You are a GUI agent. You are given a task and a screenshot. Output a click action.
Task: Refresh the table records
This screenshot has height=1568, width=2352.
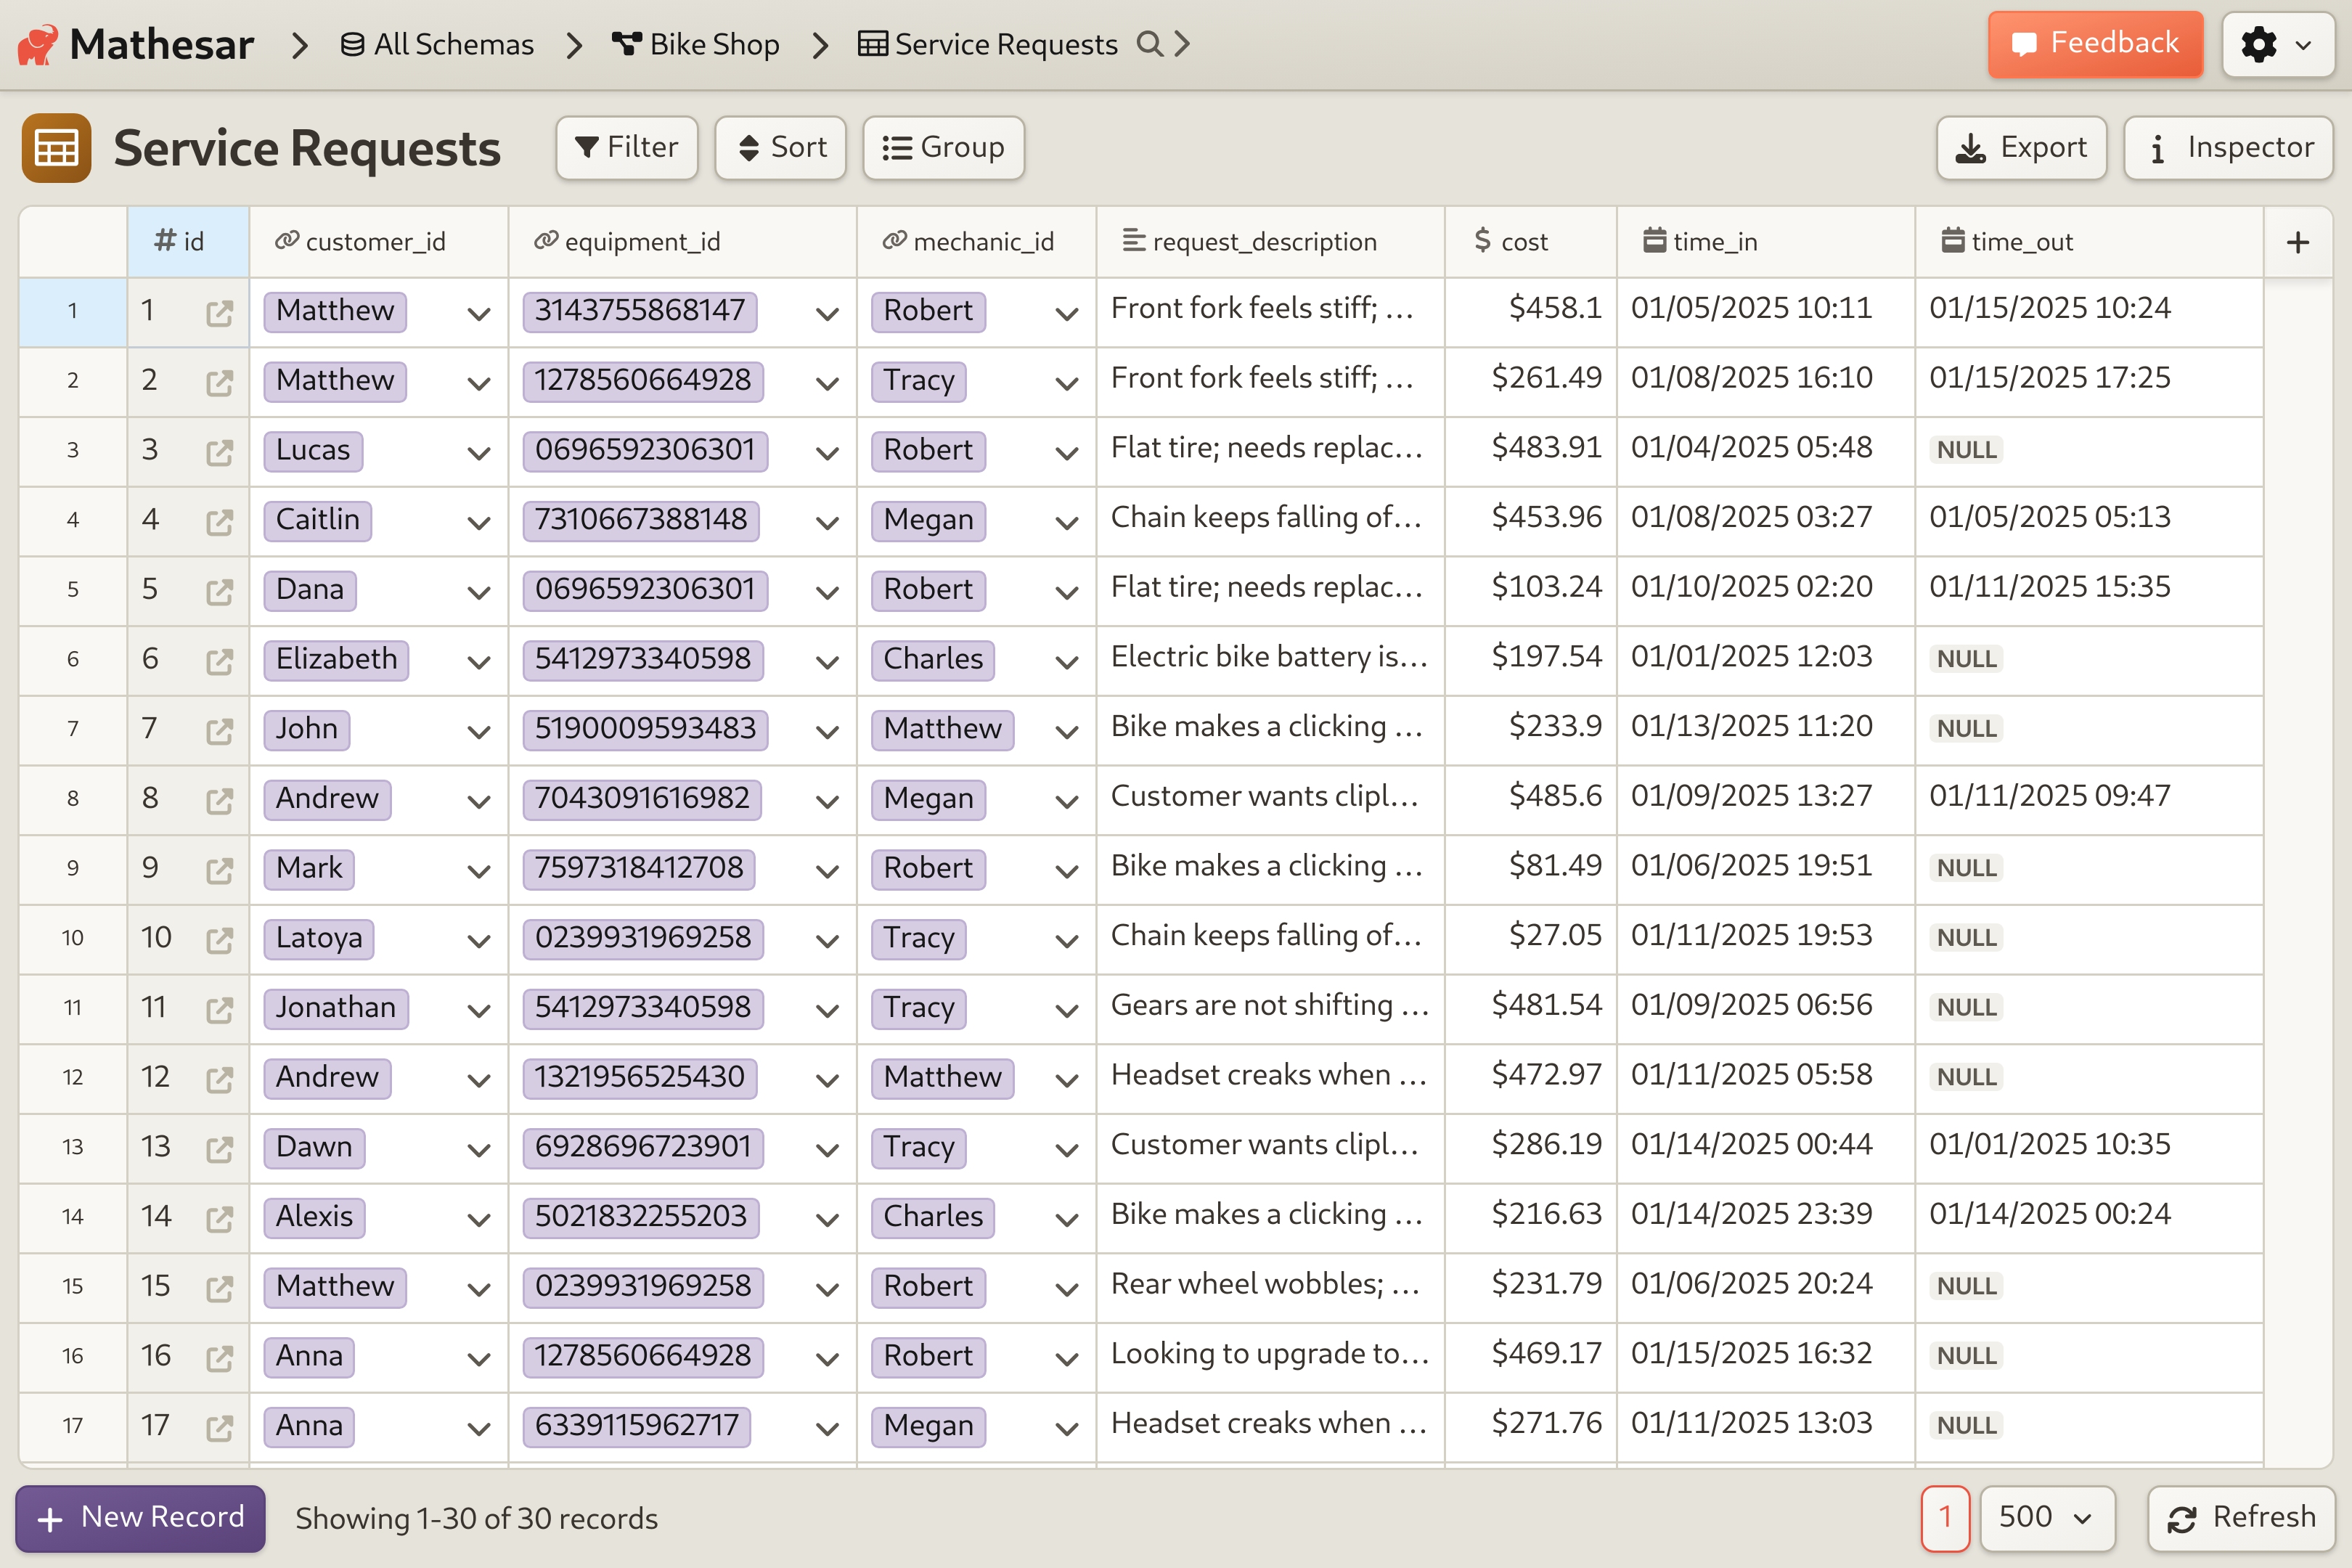pyautogui.click(x=2241, y=1518)
